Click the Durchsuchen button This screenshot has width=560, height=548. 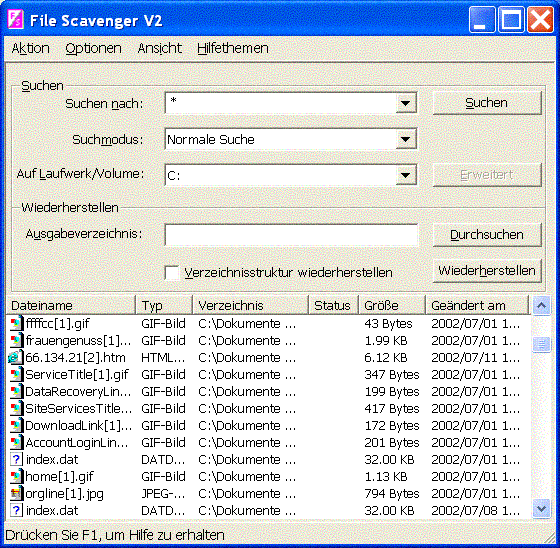[487, 235]
